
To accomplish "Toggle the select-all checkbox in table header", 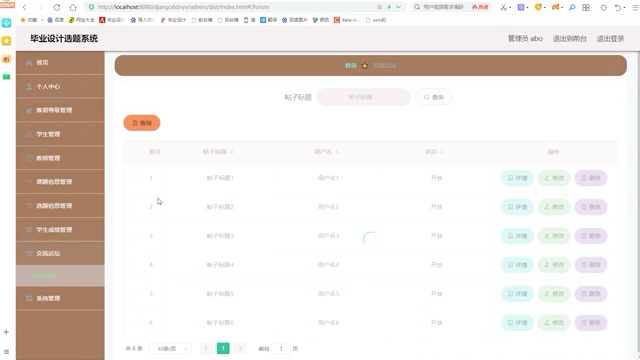I will pos(133,152).
